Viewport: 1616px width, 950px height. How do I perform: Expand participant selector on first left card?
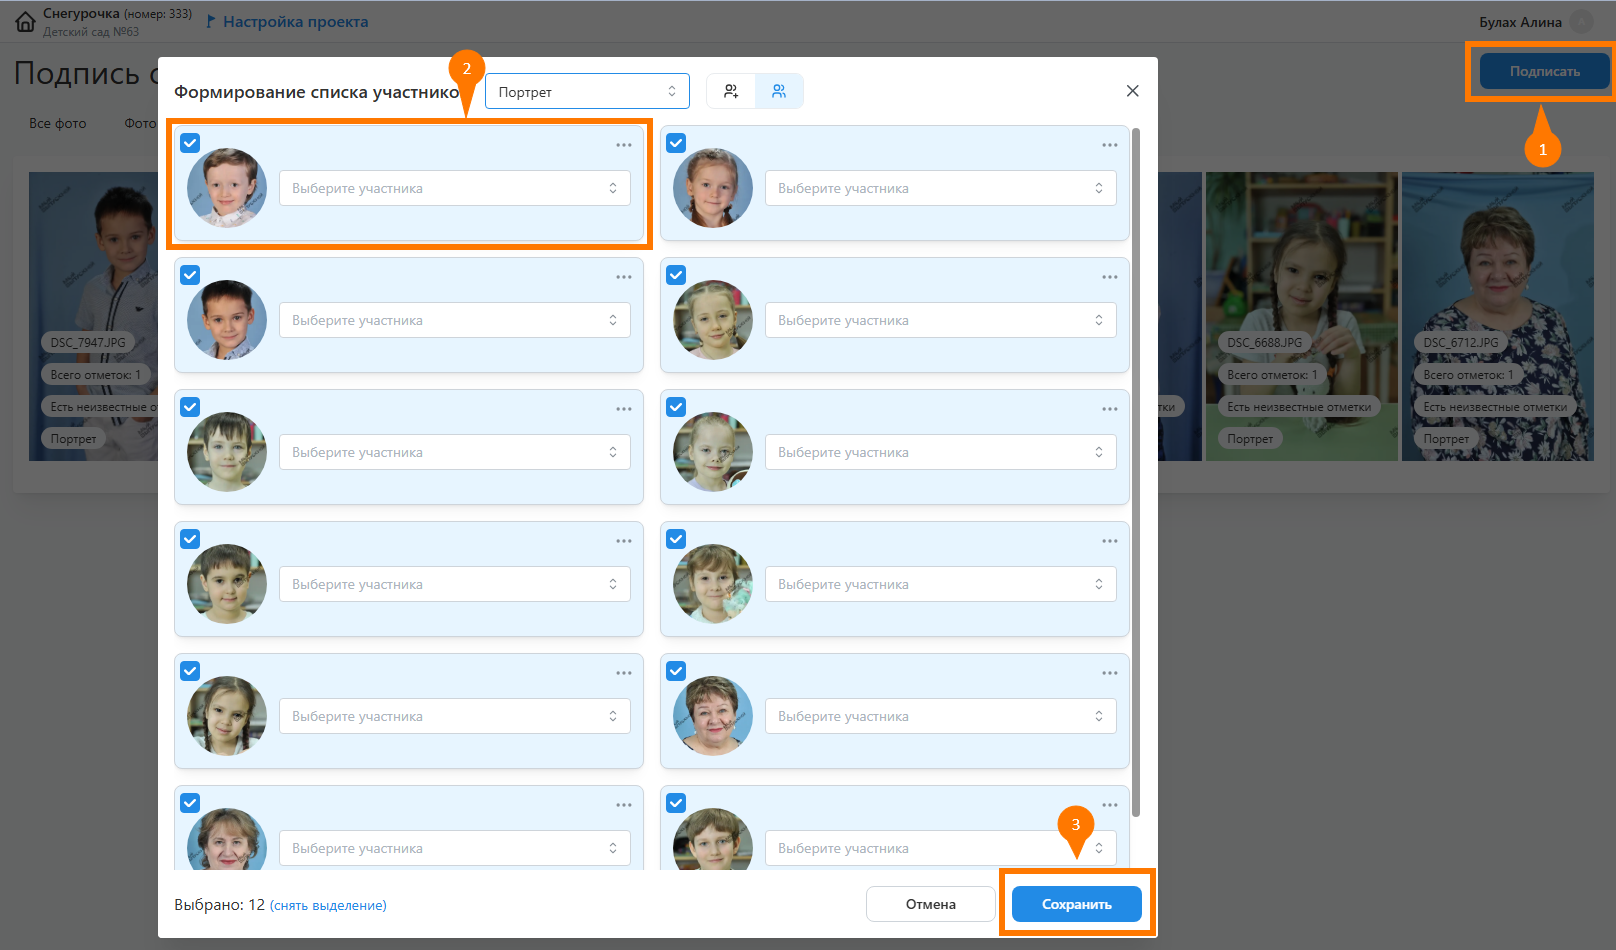click(x=455, y=188)
